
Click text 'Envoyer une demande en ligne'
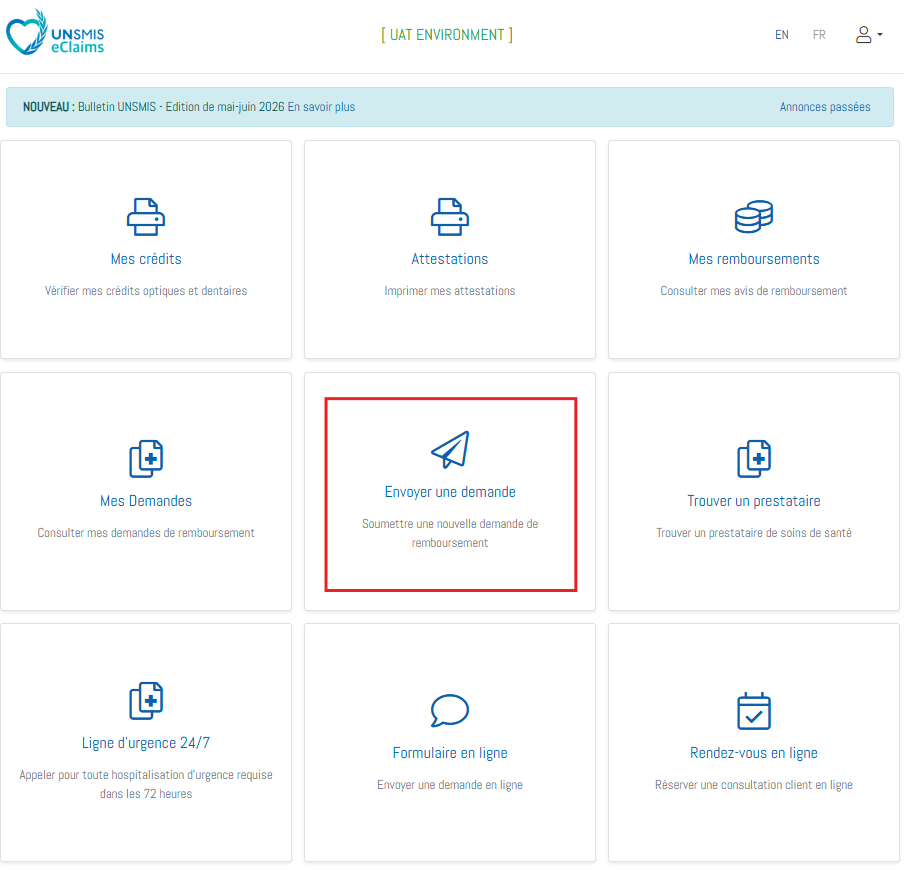click(x=450, y=785)
